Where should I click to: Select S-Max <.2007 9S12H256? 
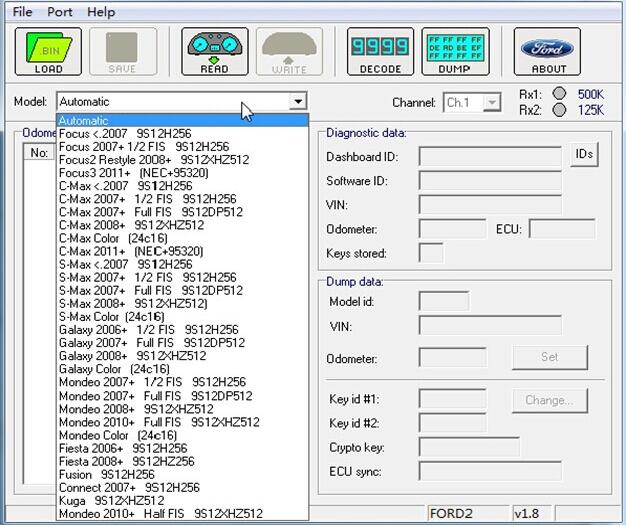(x=182, y=264)
